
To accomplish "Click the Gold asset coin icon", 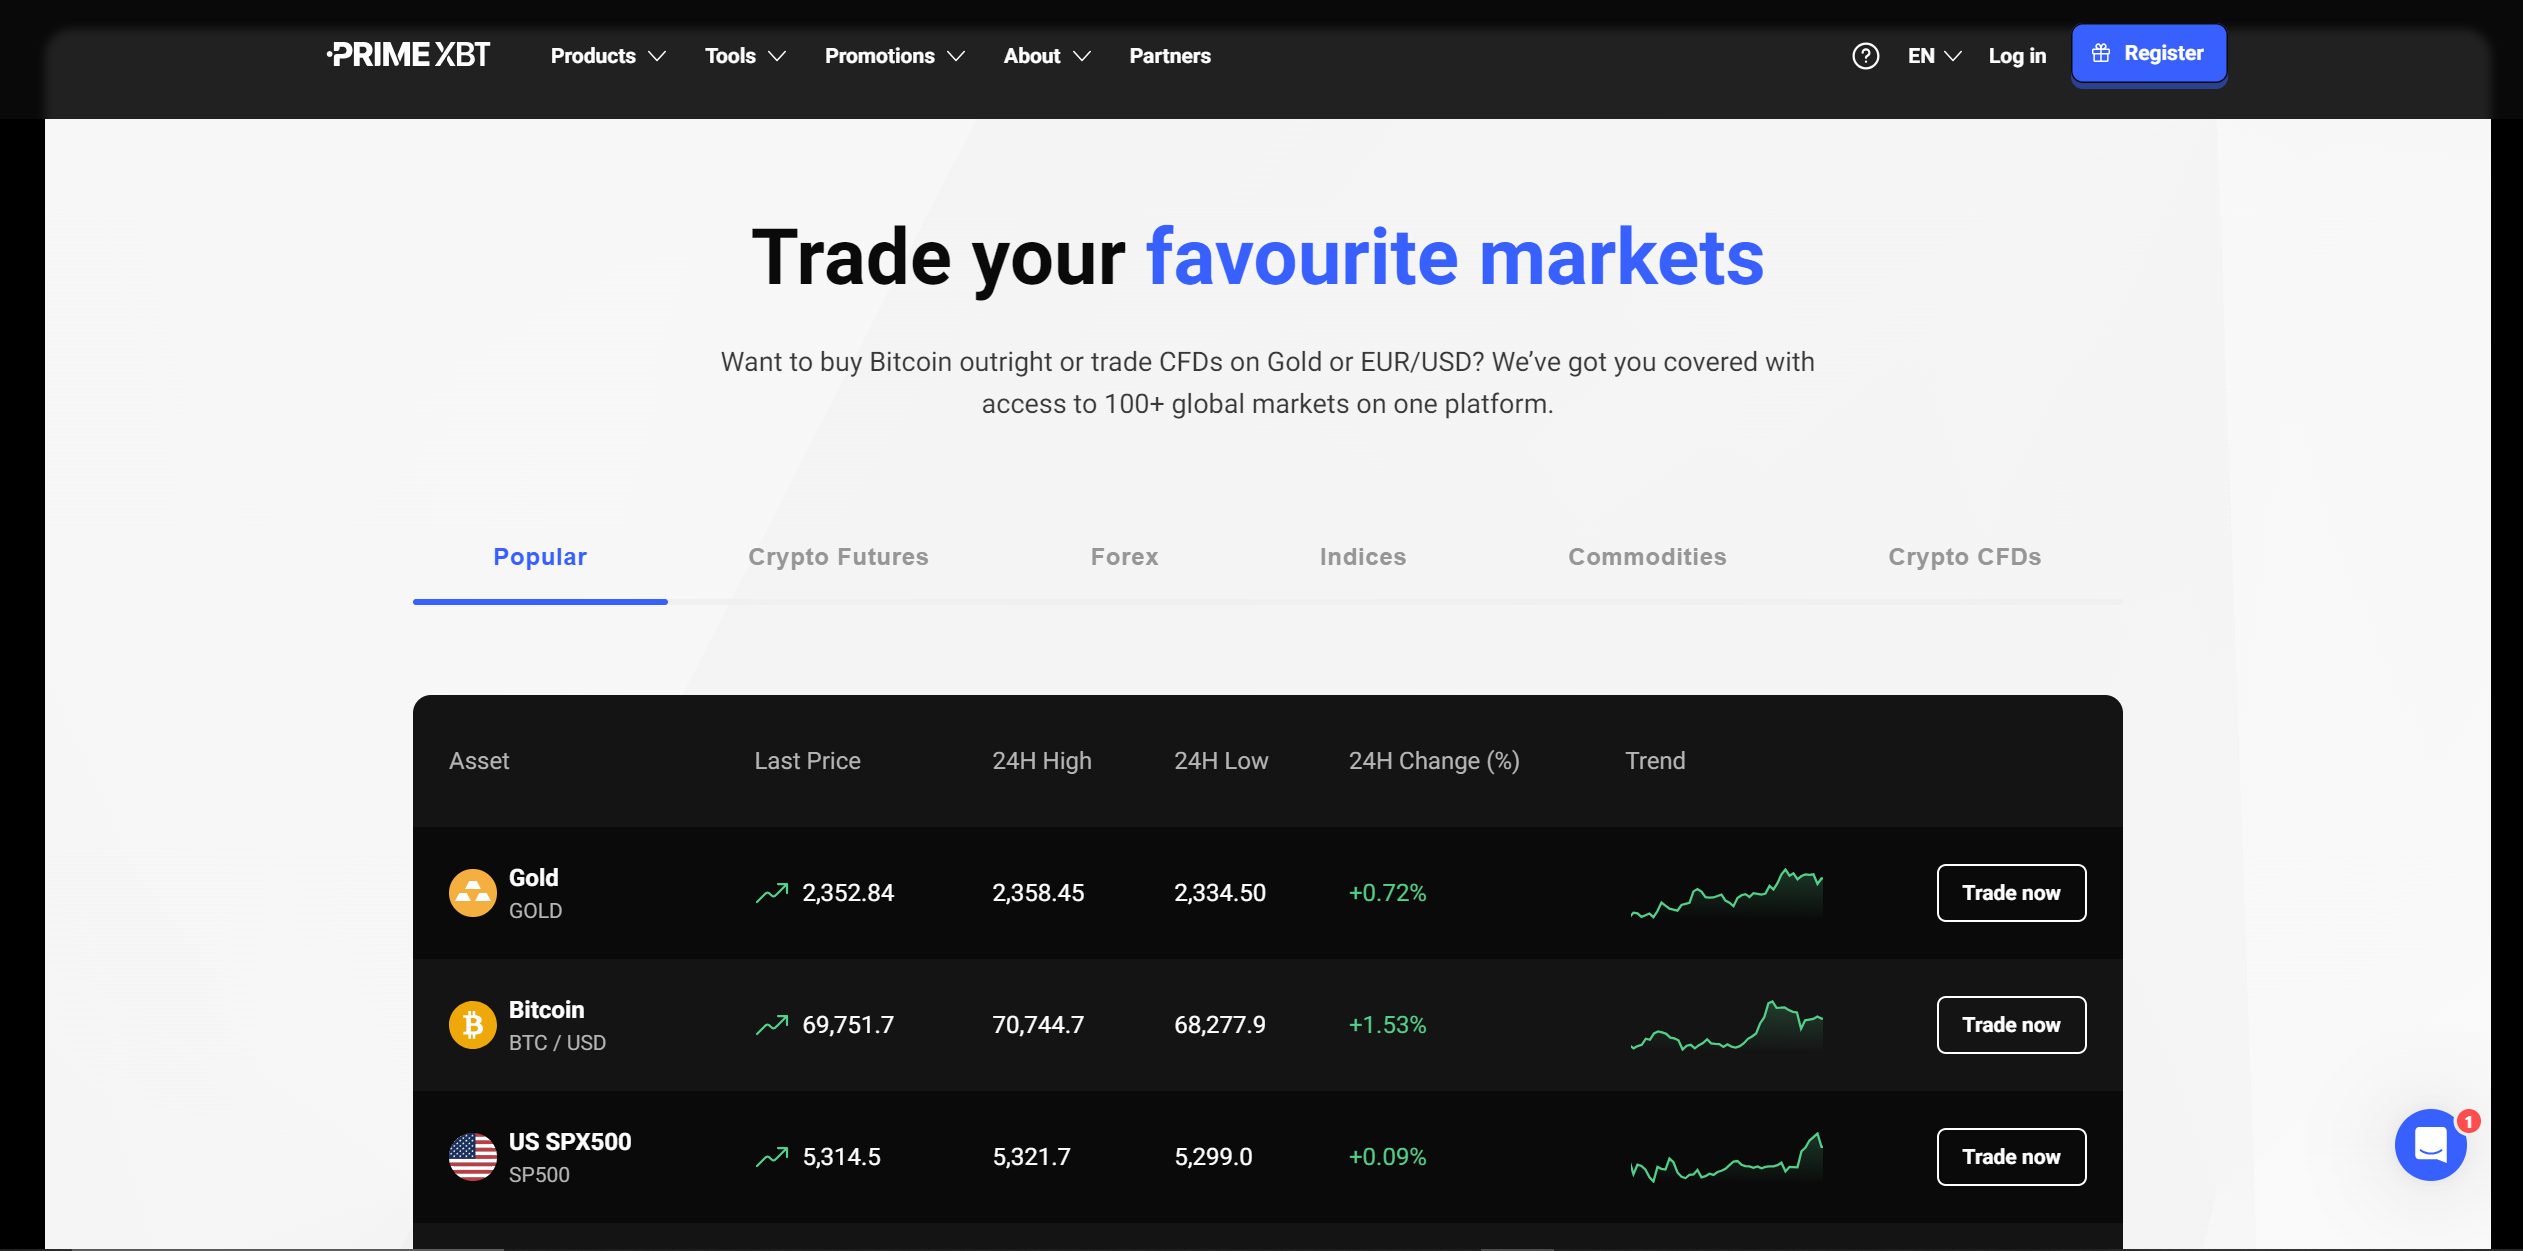I will point(472,893).
